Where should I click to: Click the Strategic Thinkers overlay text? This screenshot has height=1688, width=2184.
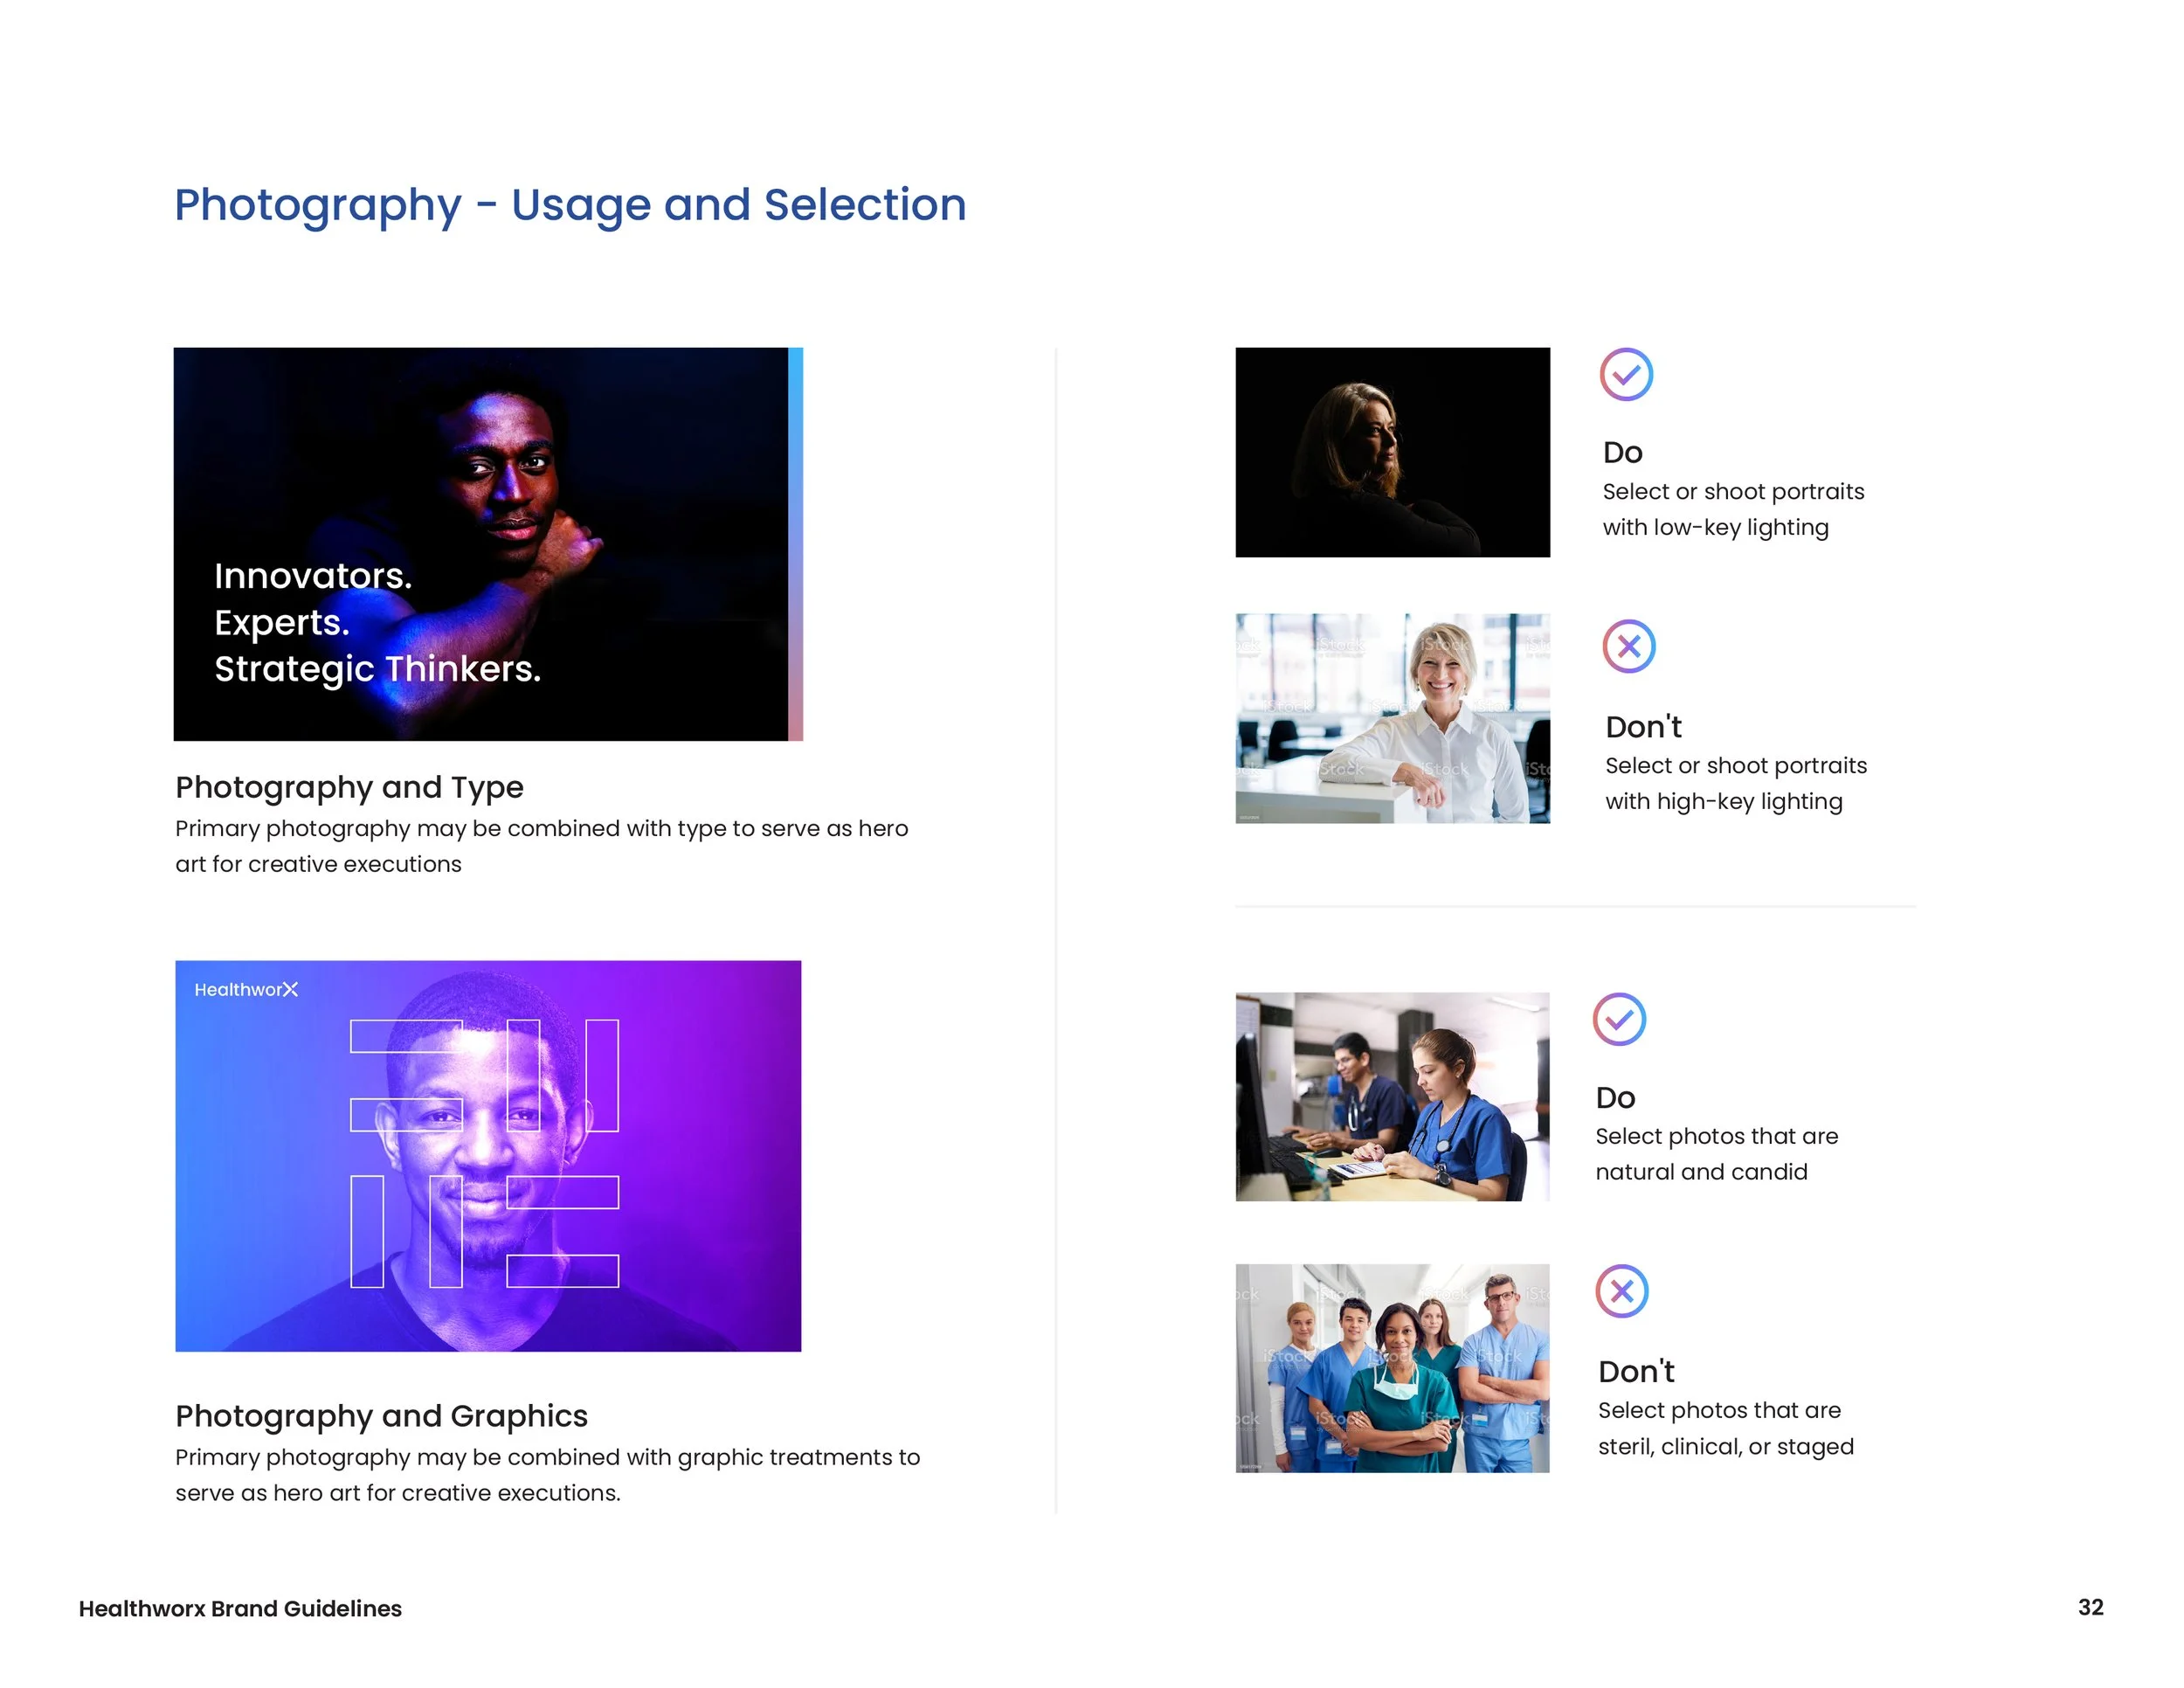(x=377, y=669)
